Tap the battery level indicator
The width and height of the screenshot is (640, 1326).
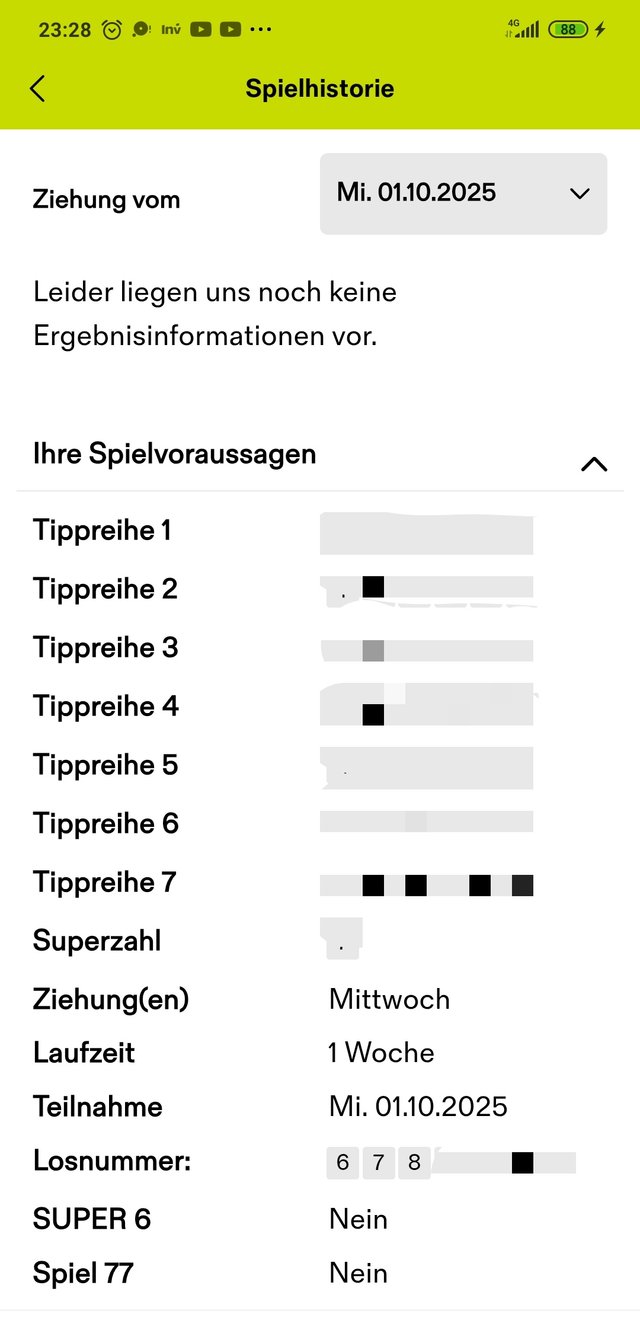tap(567, 30)
